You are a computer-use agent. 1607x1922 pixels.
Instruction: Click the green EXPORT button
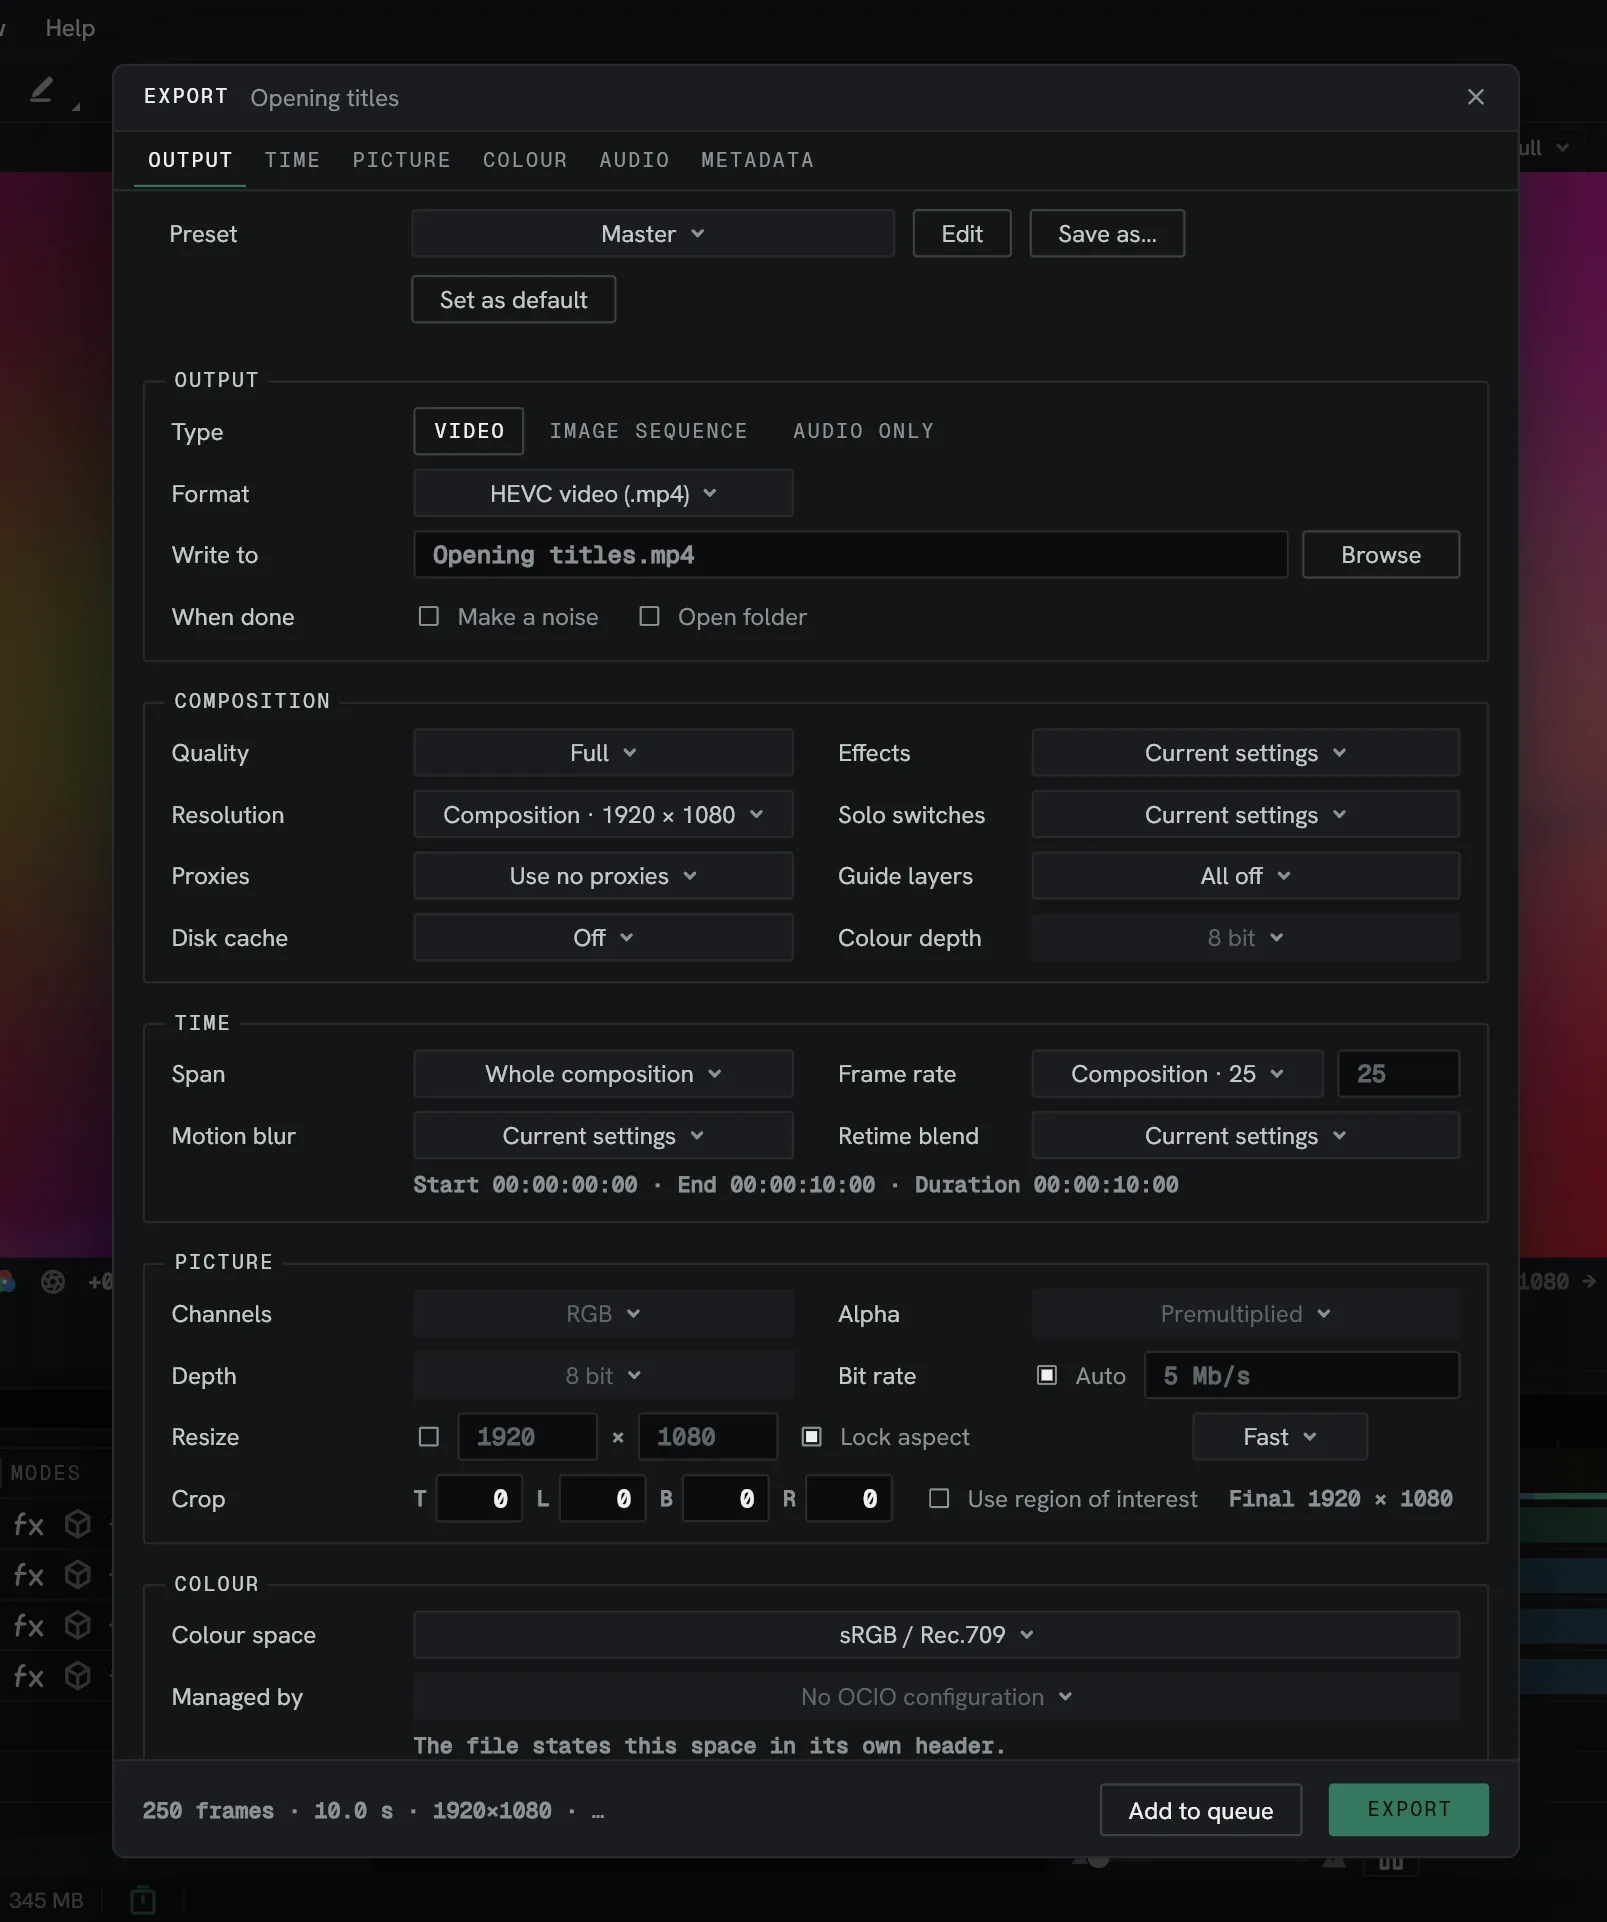1409,1810
